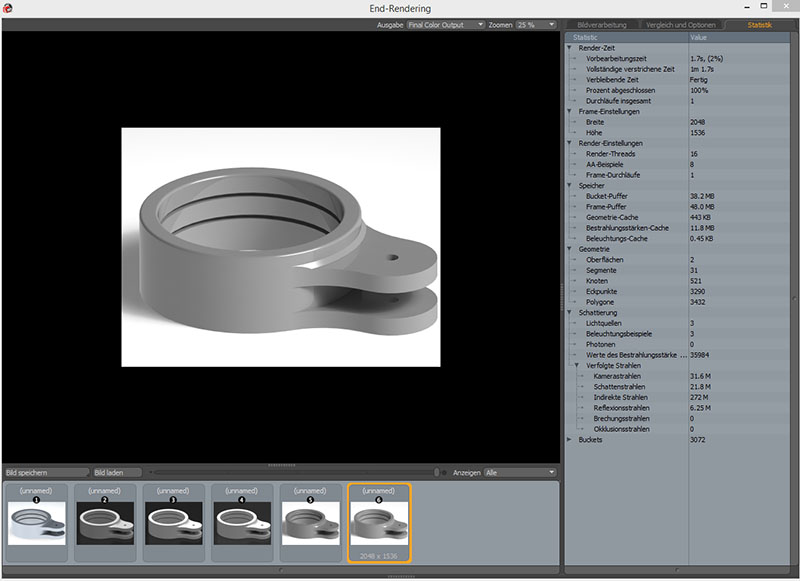Click the Statistic column header
This screenshot has width=800, height=581.
(x=627, y=37)
